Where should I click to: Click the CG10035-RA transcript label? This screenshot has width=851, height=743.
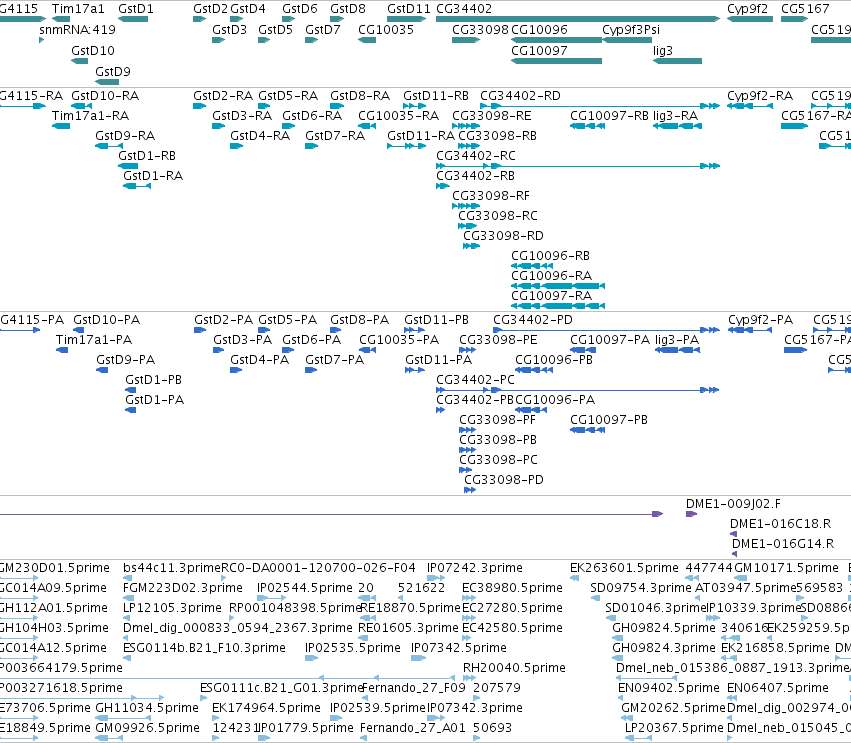pos(399,116)
